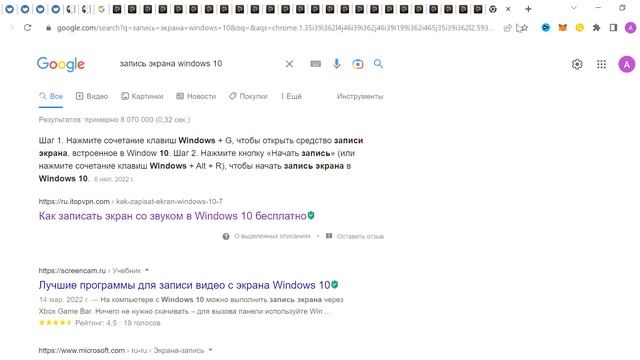Viewport: 640px width, 360px height.
Task: Click the О выделенных описаниях link
Action: 272,236
